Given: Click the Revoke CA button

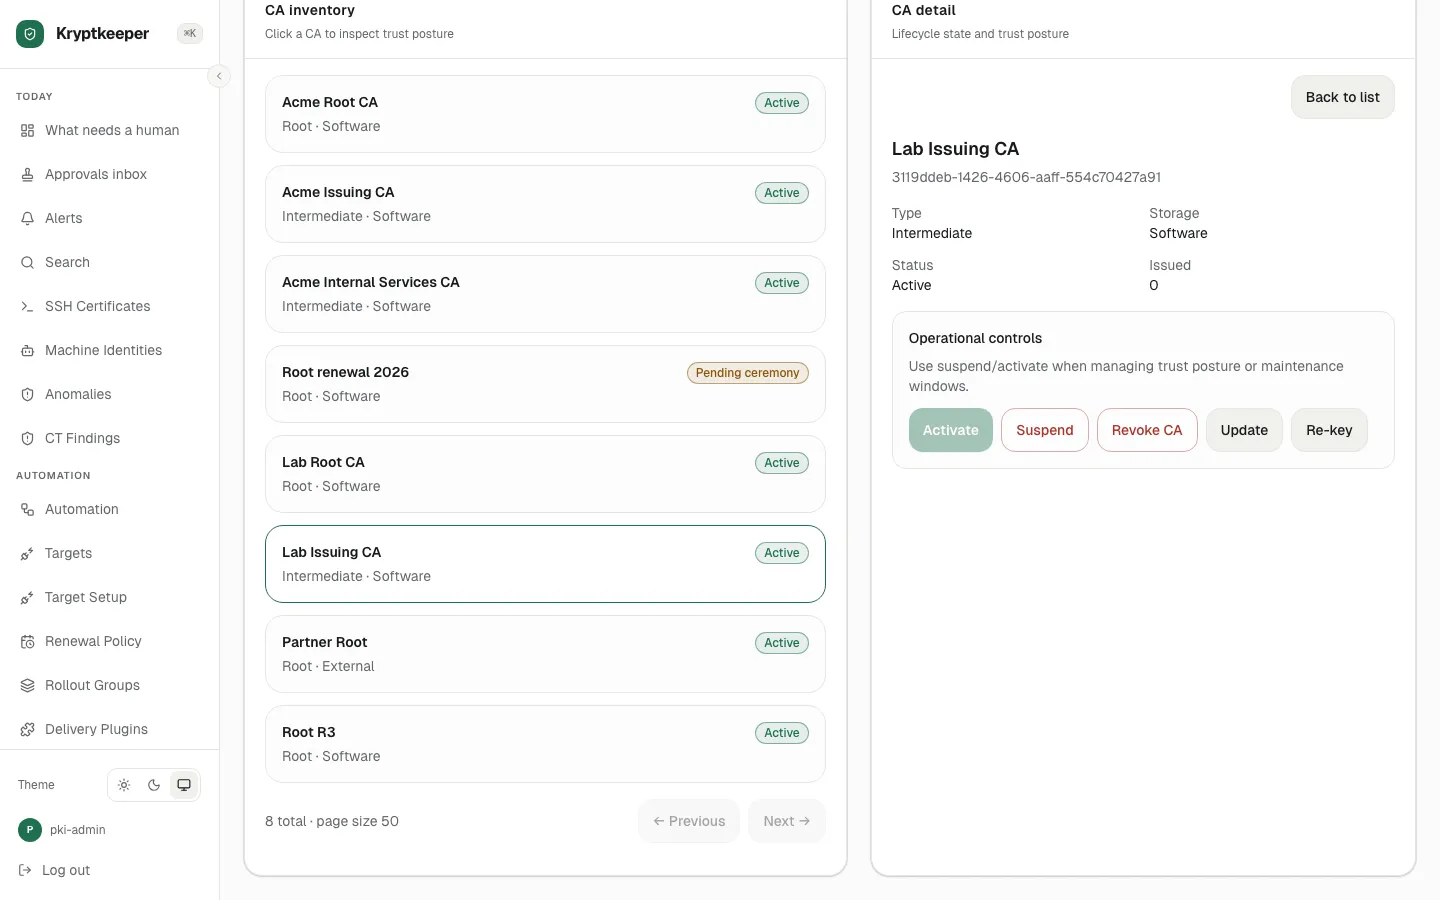Looking at the screenshot, I should pyautogui.click(x=1147, y=430).
